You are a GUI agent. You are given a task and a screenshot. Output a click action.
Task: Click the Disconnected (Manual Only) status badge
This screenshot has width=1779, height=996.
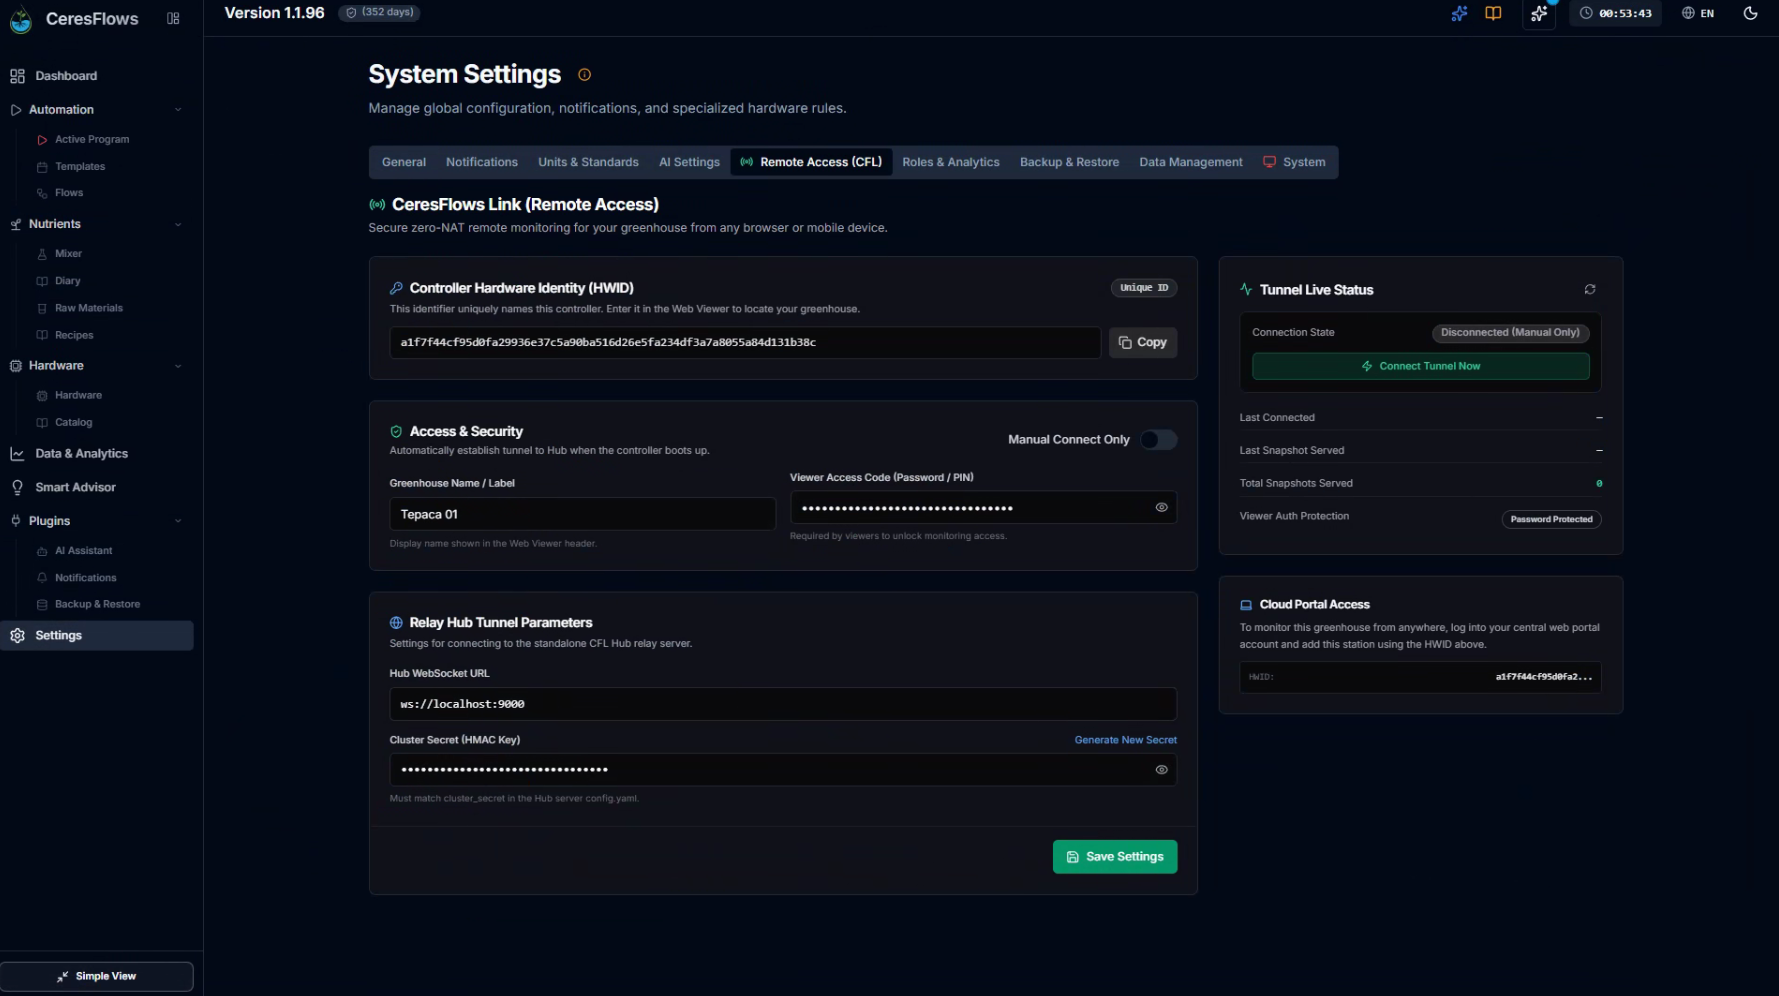point(1510,332)
